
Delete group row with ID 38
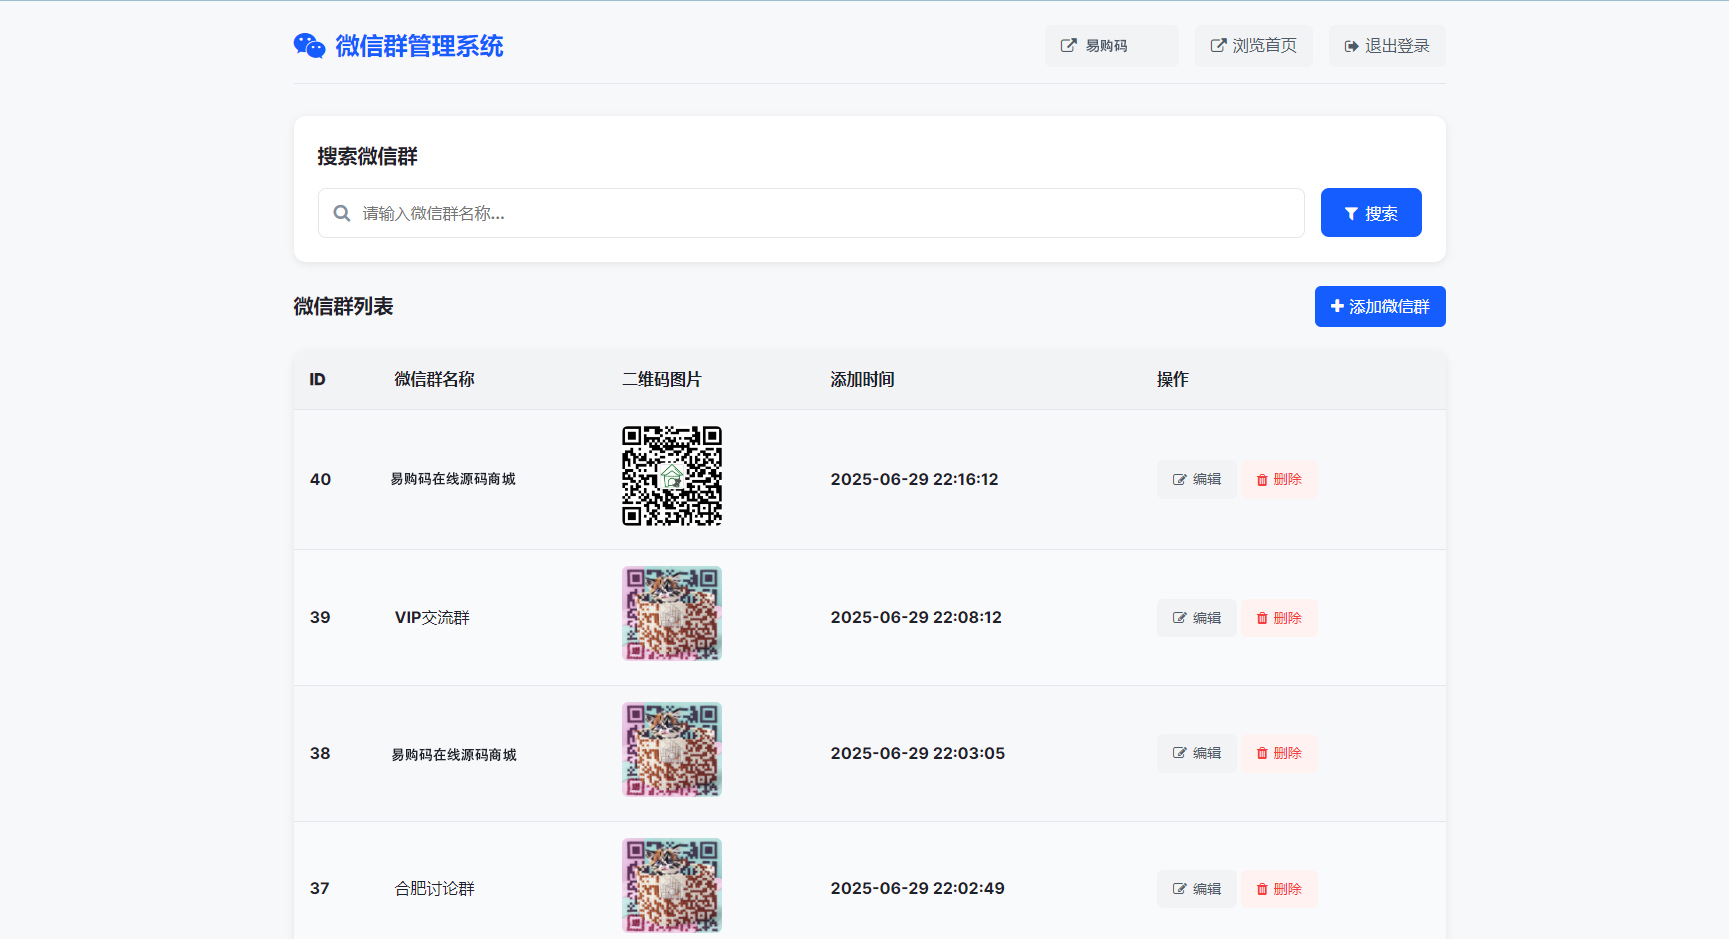pyautogui.click(x=1278, y=753)
